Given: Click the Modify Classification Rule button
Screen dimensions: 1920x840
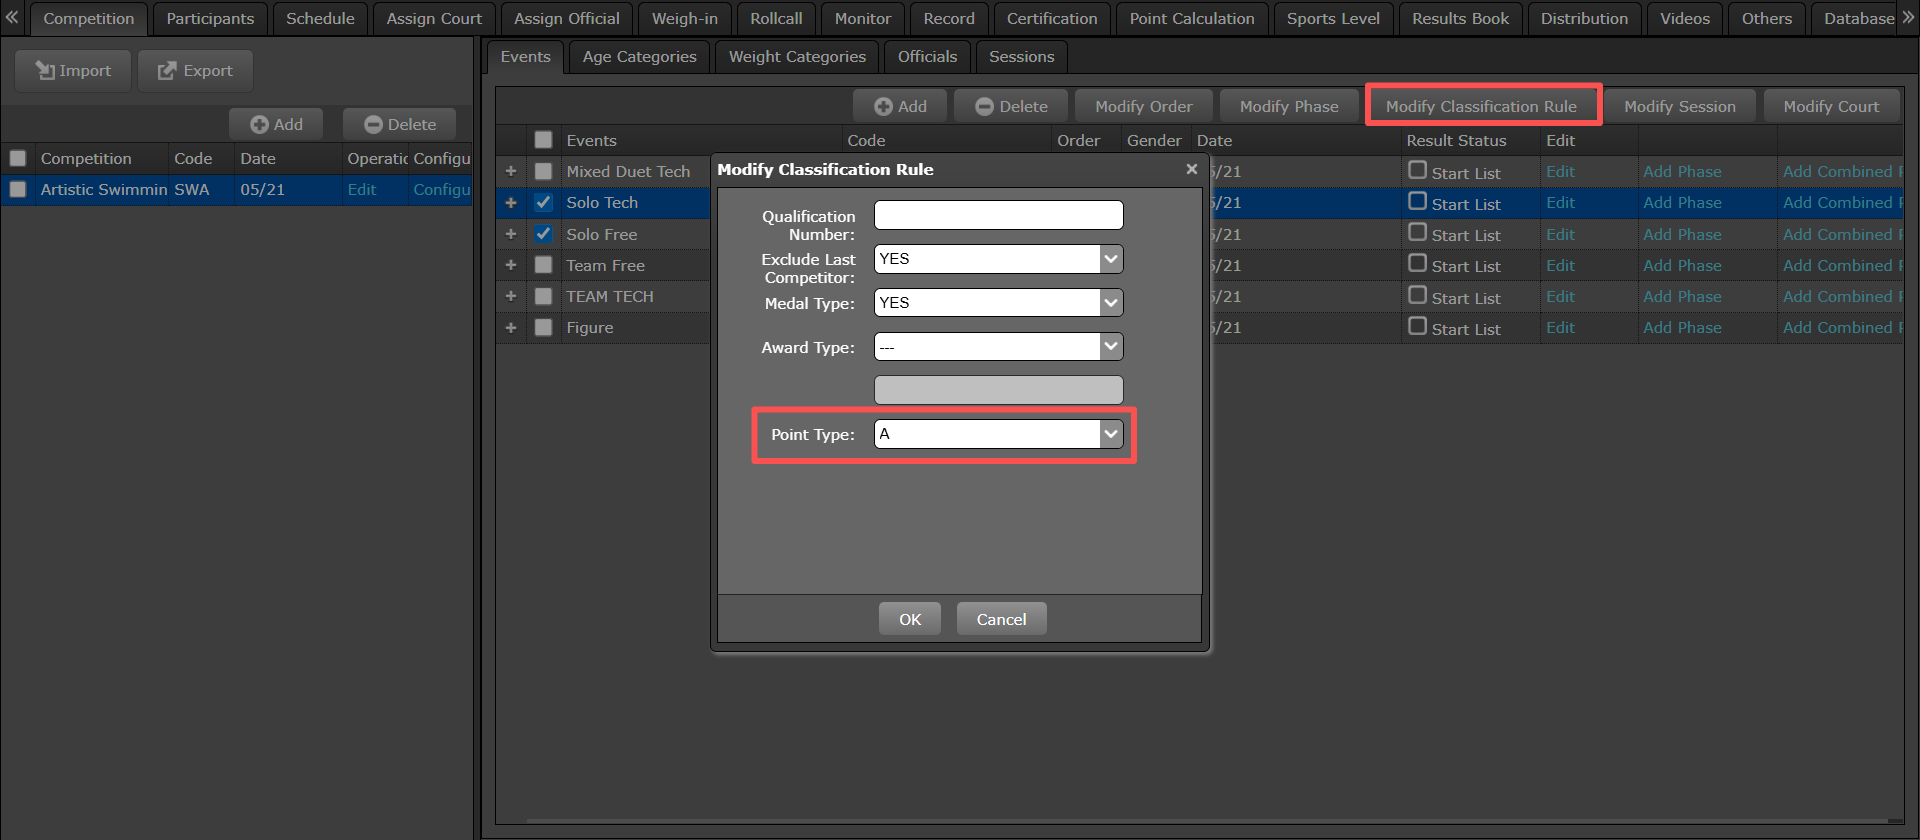Looking at the screenshot, I should [1481, 106].
